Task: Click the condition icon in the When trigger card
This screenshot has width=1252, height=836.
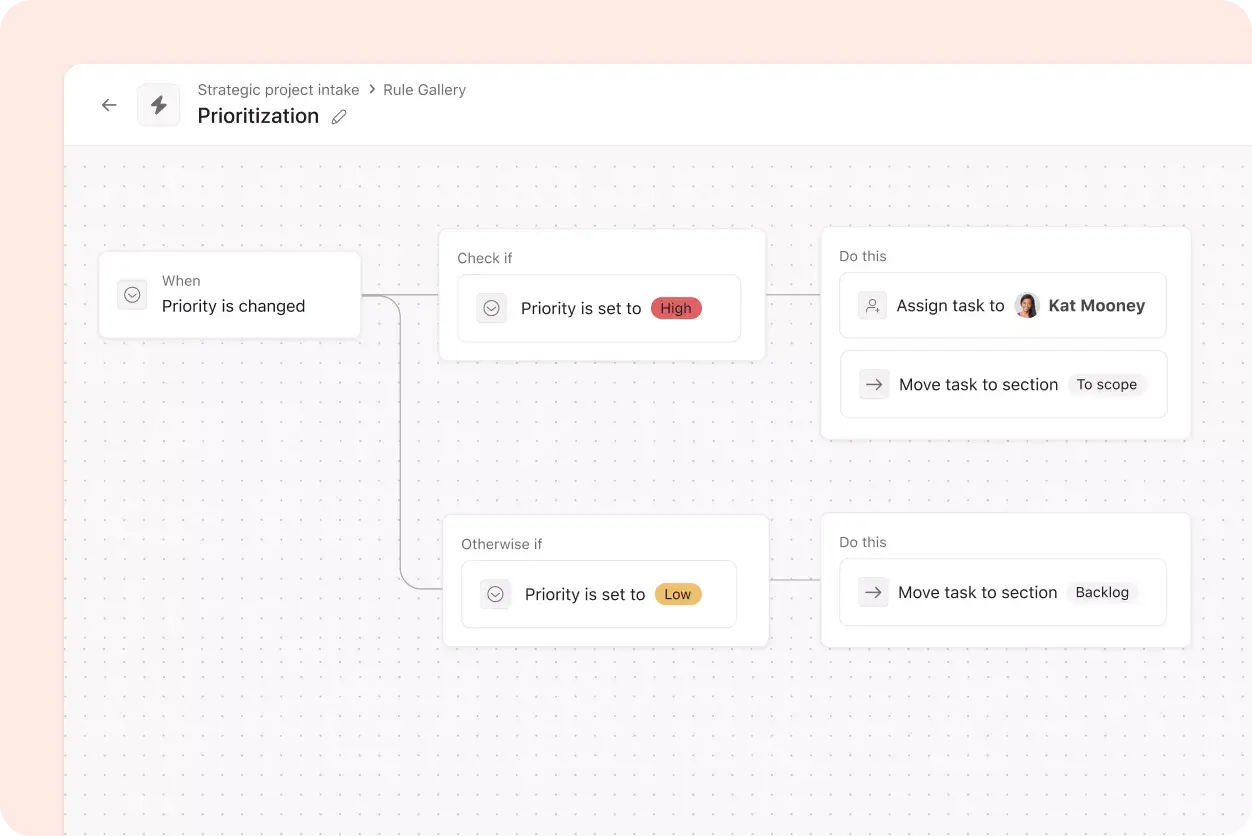Action: tap(131, 294)
